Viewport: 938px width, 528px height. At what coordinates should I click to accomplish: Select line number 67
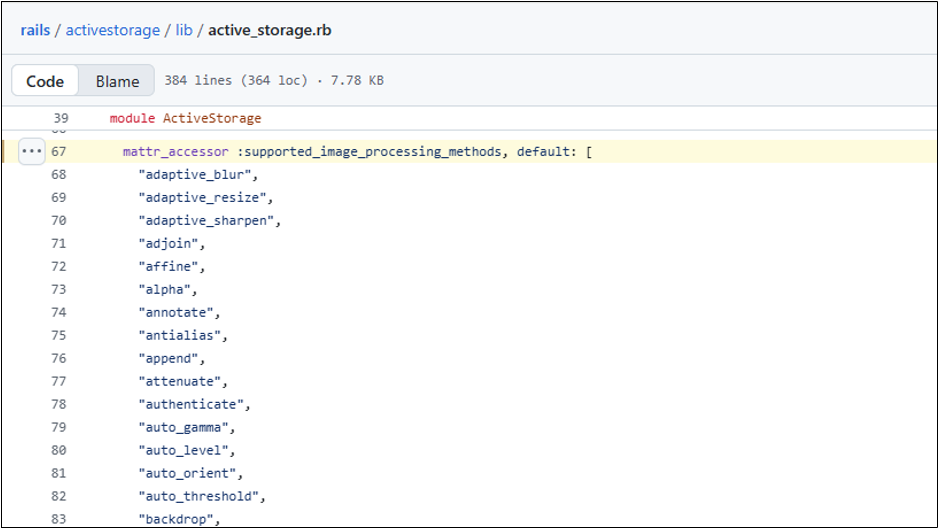(x=59, y=151)
